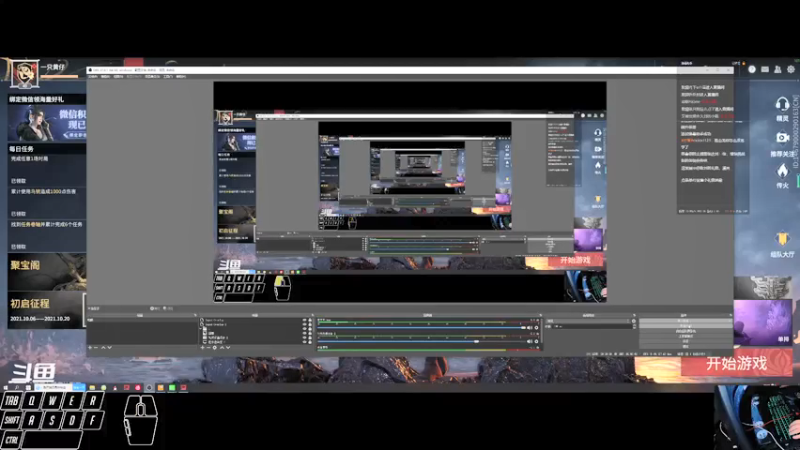Move the scene down with the Scenes arrow
800x450 pixels.
pos(109,348)
